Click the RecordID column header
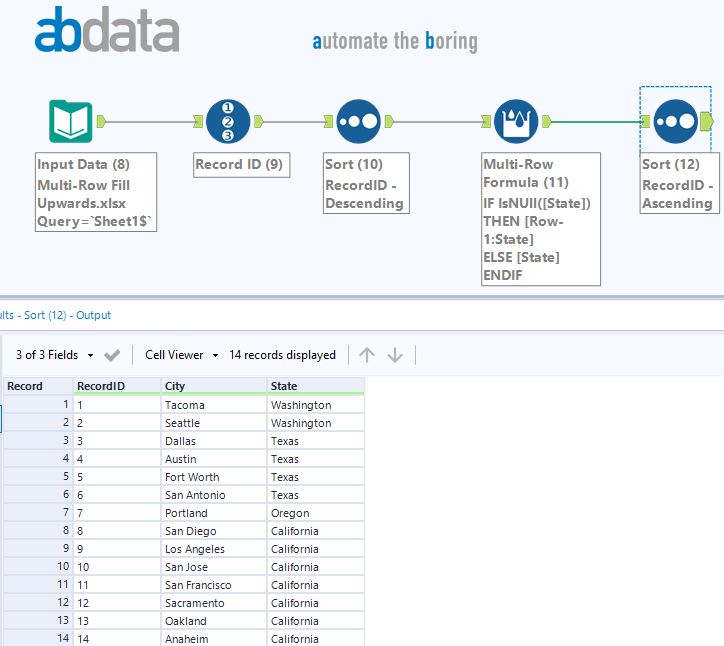Image resolution: width=724 pixels, height=646 pixels. coord(117,386)
